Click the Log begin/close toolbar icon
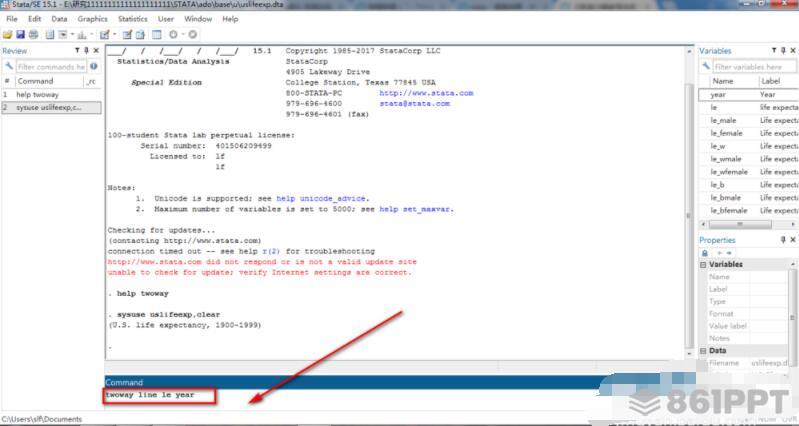Screen dimensions: 799x426 (x=49, y=35)
